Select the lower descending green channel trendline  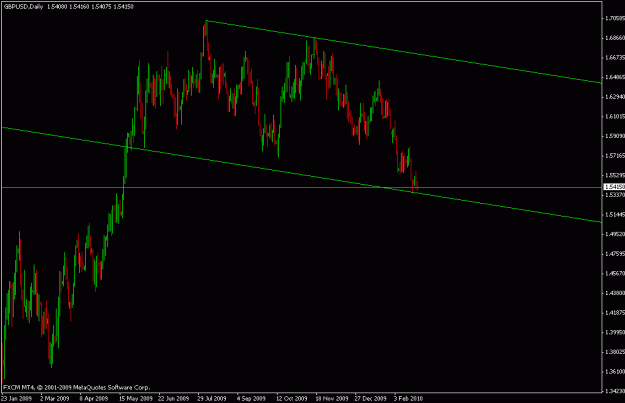point(301,175)
